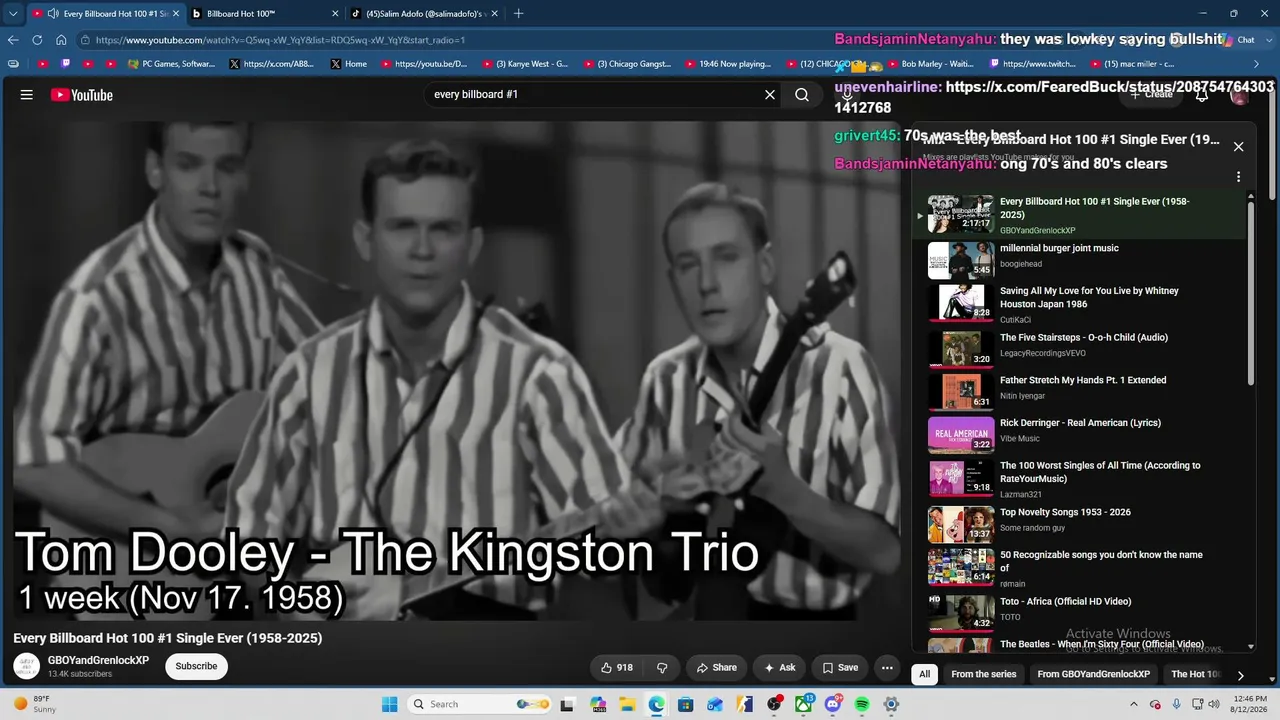Like the video with 918 likes
Viewport: 1280px width, 720px height.
click(x=616, y=668)
